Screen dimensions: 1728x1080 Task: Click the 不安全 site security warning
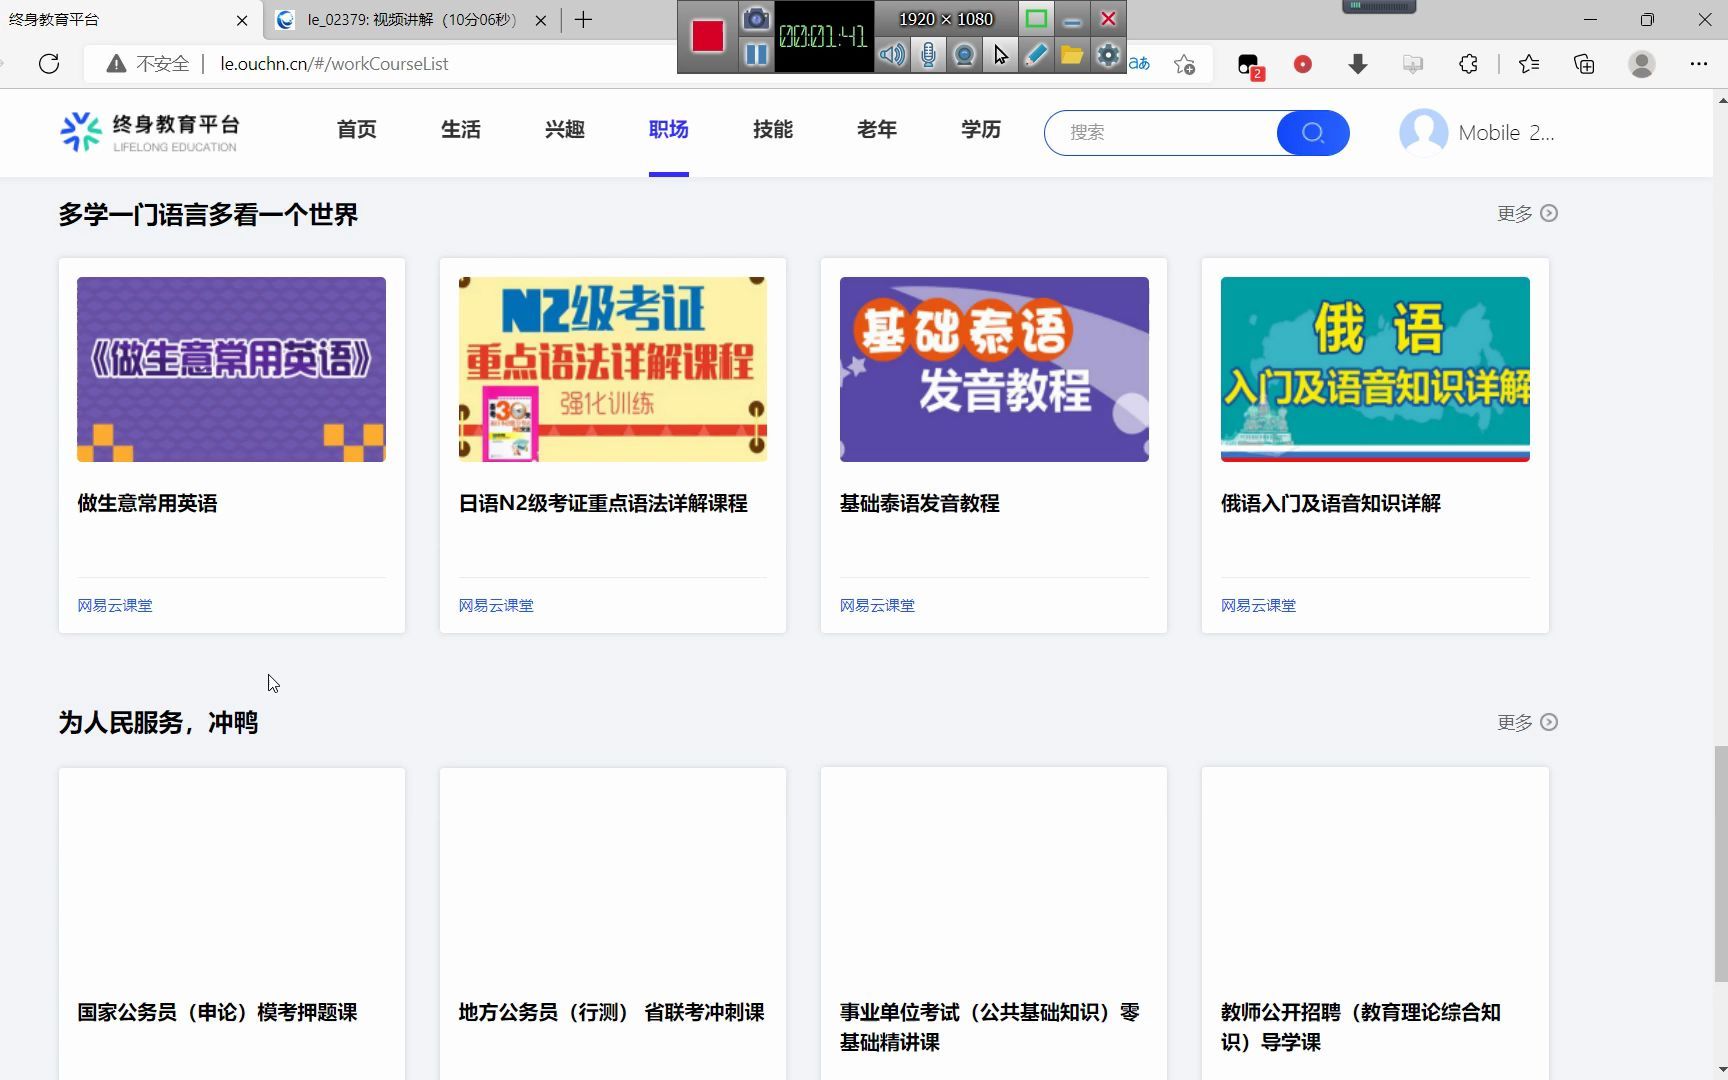(x=148, y=64)
